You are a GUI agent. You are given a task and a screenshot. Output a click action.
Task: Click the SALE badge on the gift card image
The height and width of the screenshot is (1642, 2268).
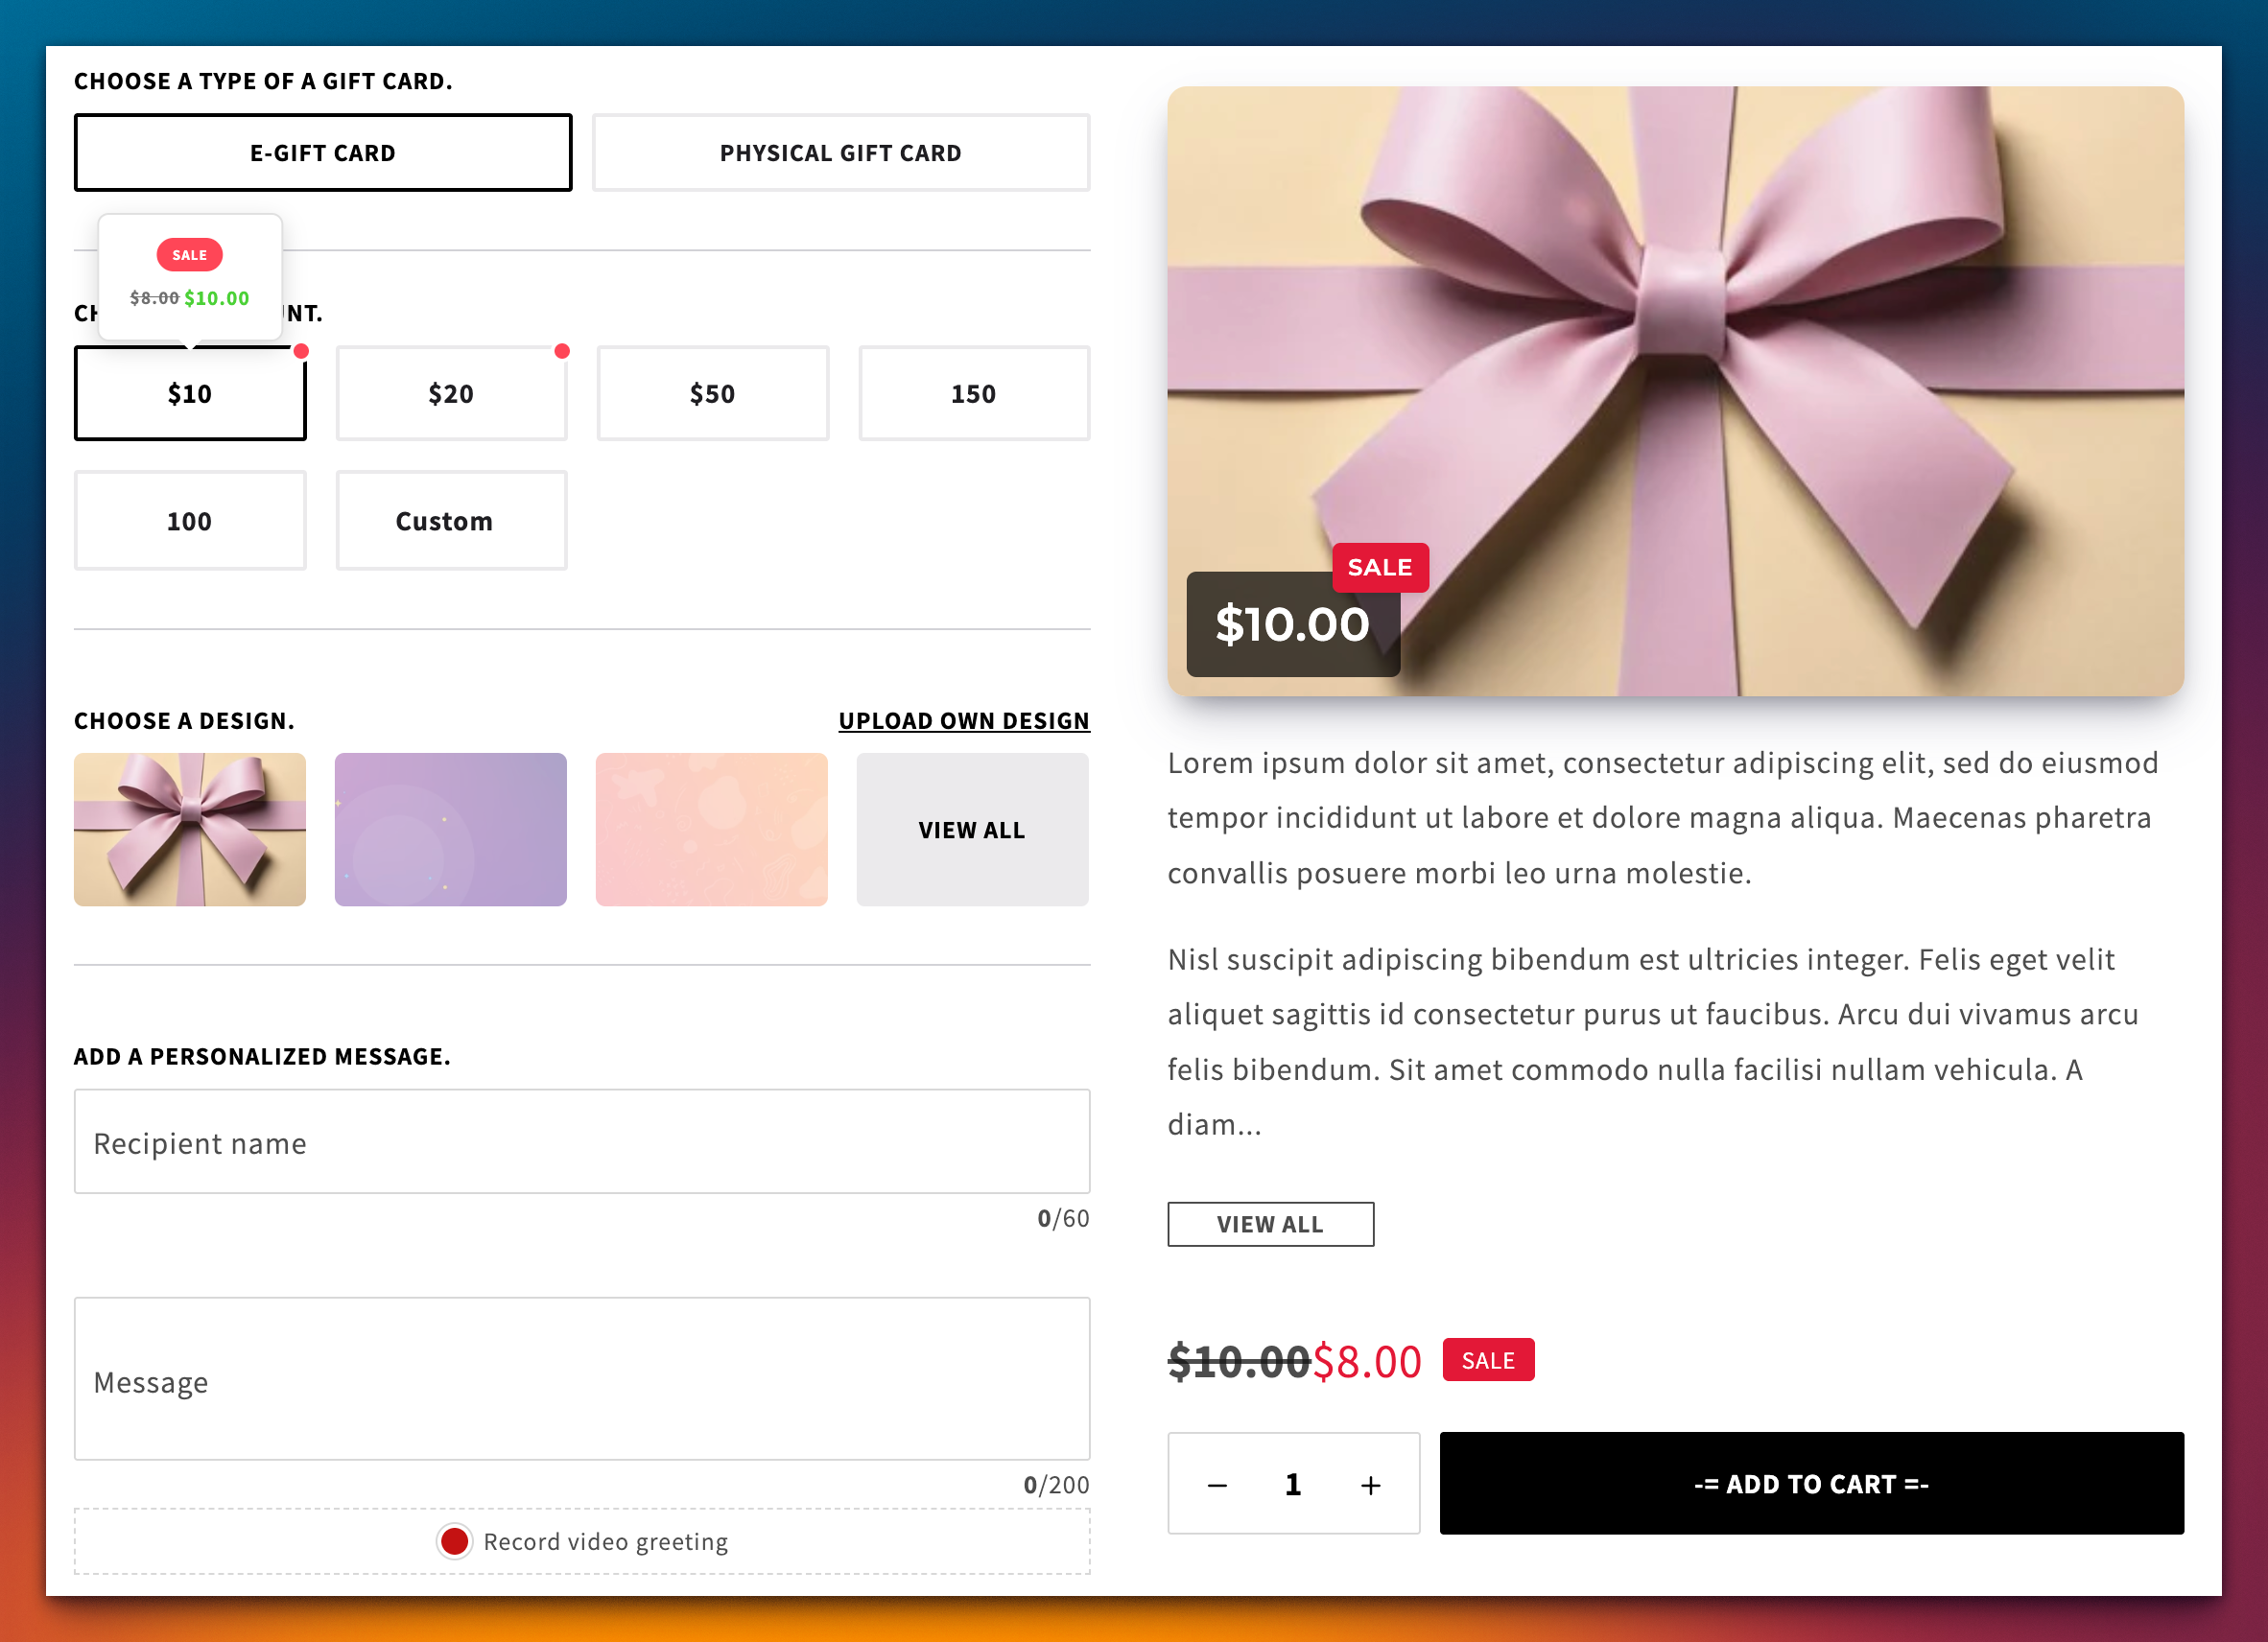click(x=1380, y=568)
